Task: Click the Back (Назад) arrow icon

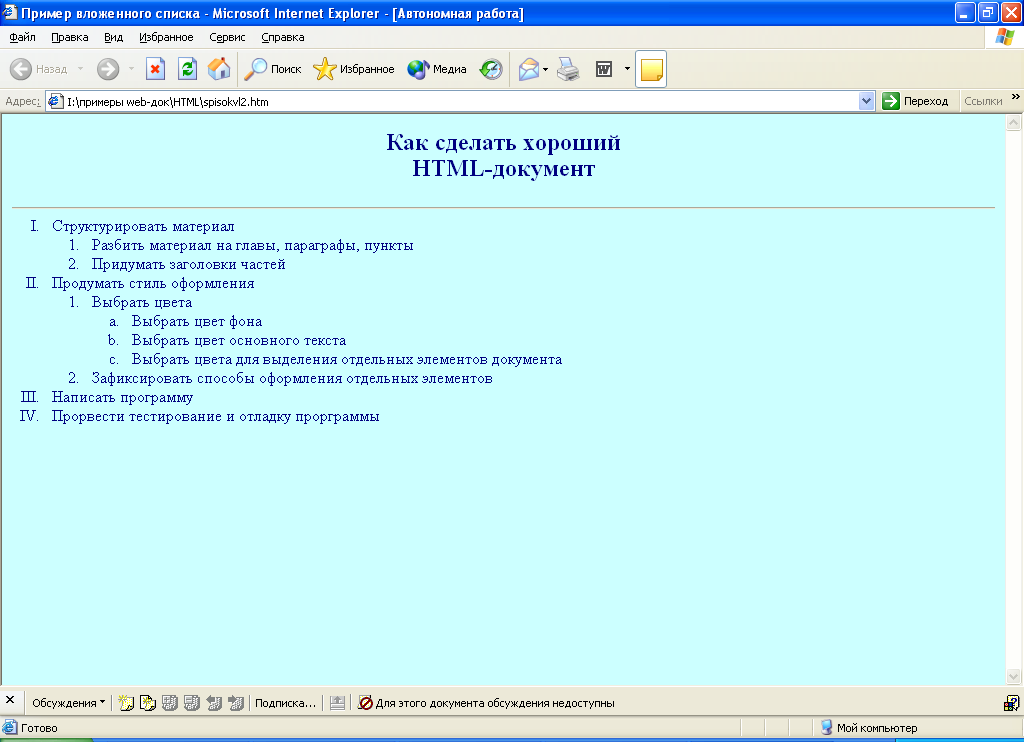Action: (21, 69)
